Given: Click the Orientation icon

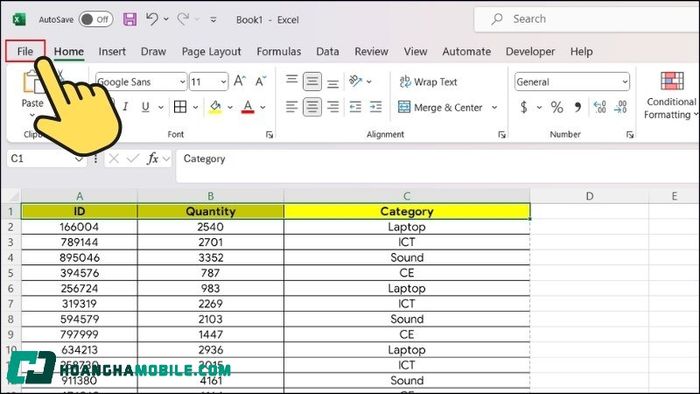Looking at the screenshot, I should (x=355, y=81).
